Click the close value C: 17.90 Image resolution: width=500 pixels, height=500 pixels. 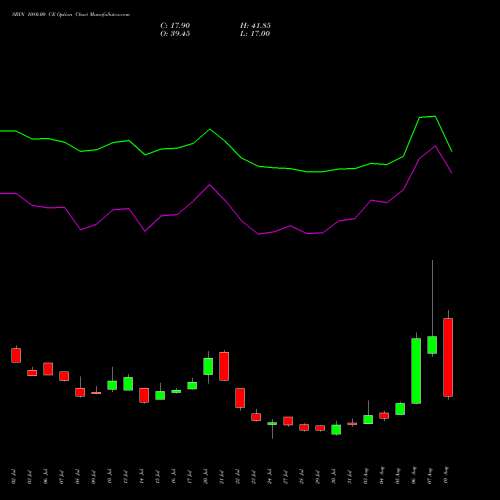[x=175, y=26]
